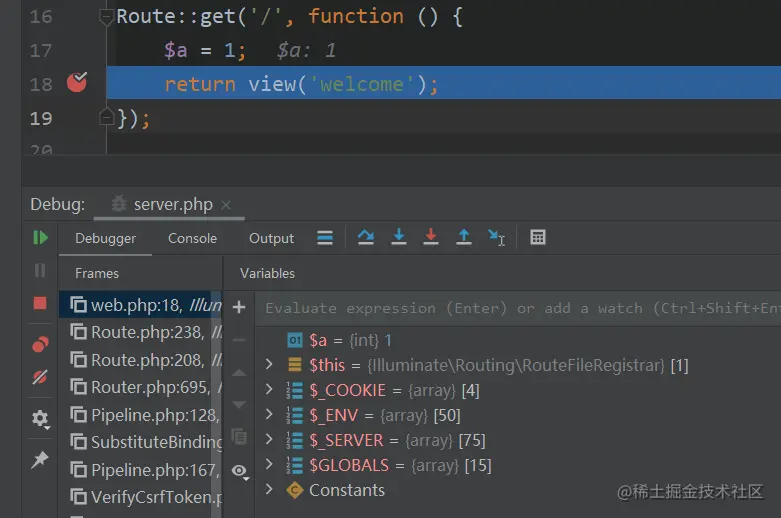The image size is (781, 518).
Task: Expand the $this variable node
Action: tap(269, 364)
